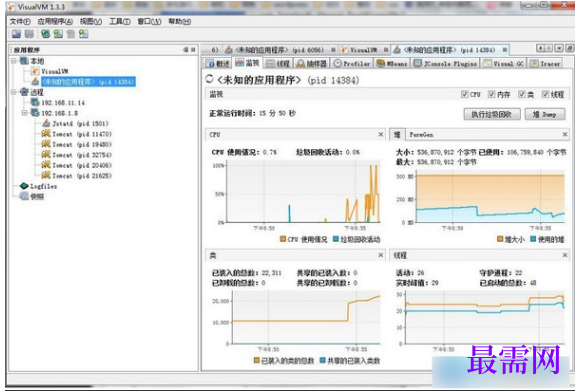Screen dimensions: 579x391
Task: Click the blue 使用的堆 legend swatch
Action: (x=533, y=239)
